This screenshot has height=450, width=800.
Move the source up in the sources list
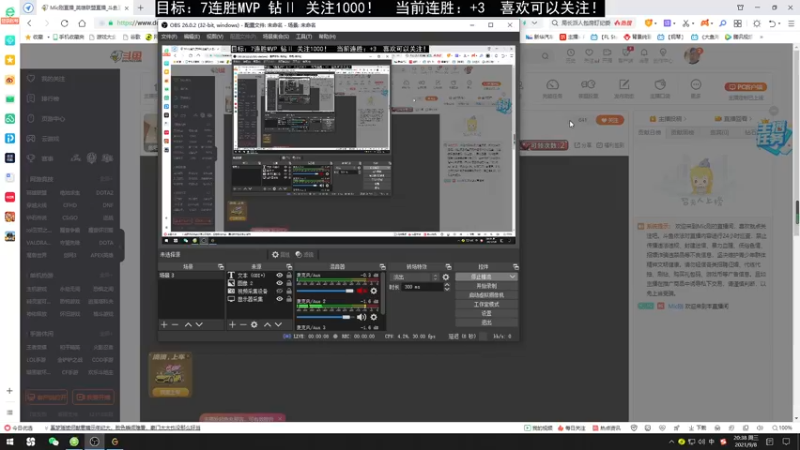267,324
